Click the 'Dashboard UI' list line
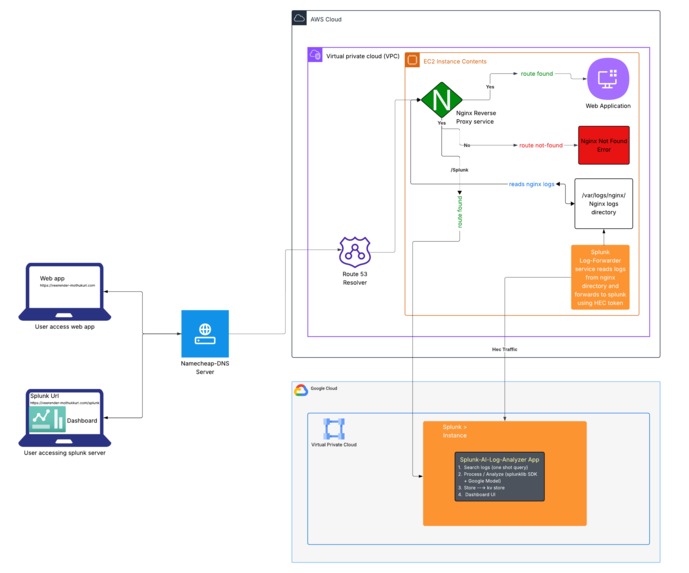Image resolution: width=689 pixels, height=573 pixels. tap(477, 495)
